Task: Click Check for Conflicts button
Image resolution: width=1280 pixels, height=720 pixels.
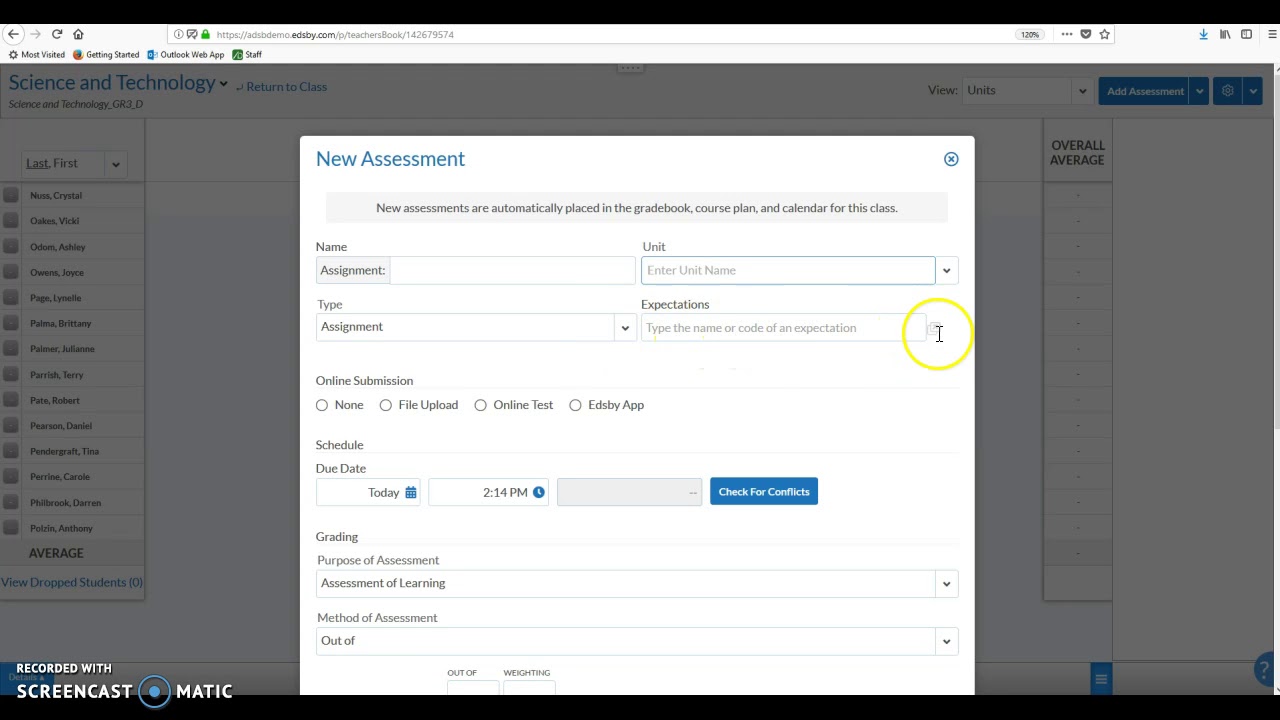Action: pos(764,492)
